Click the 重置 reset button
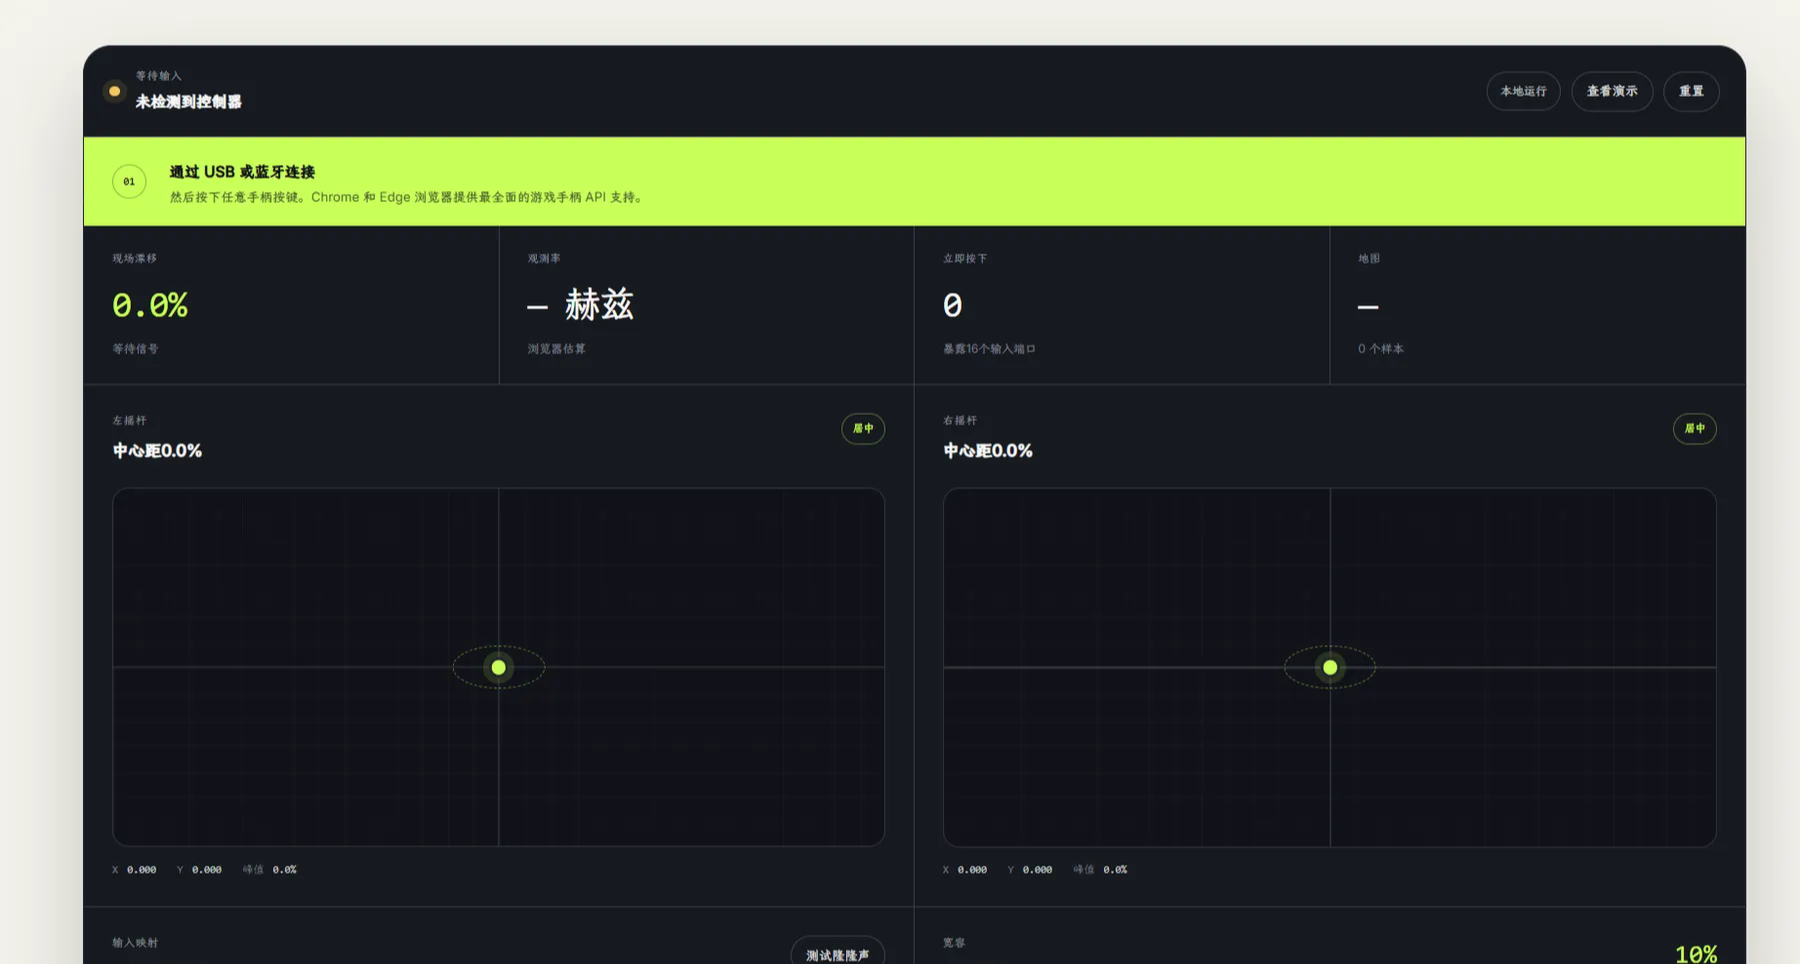Viewport: 1800px width, 964px height. point(1691,91)
